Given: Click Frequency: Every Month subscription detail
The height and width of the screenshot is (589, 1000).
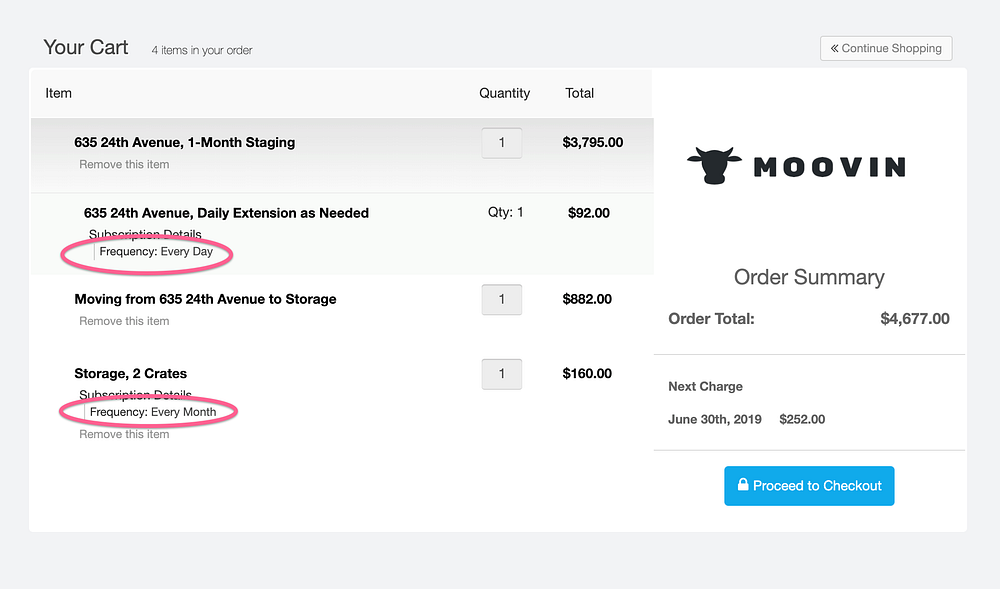Looking at the screenshot, I should click(x=153, y=412).
